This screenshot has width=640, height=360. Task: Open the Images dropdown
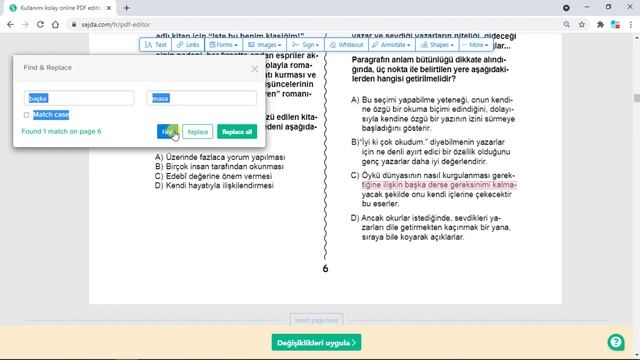[264, 45]
